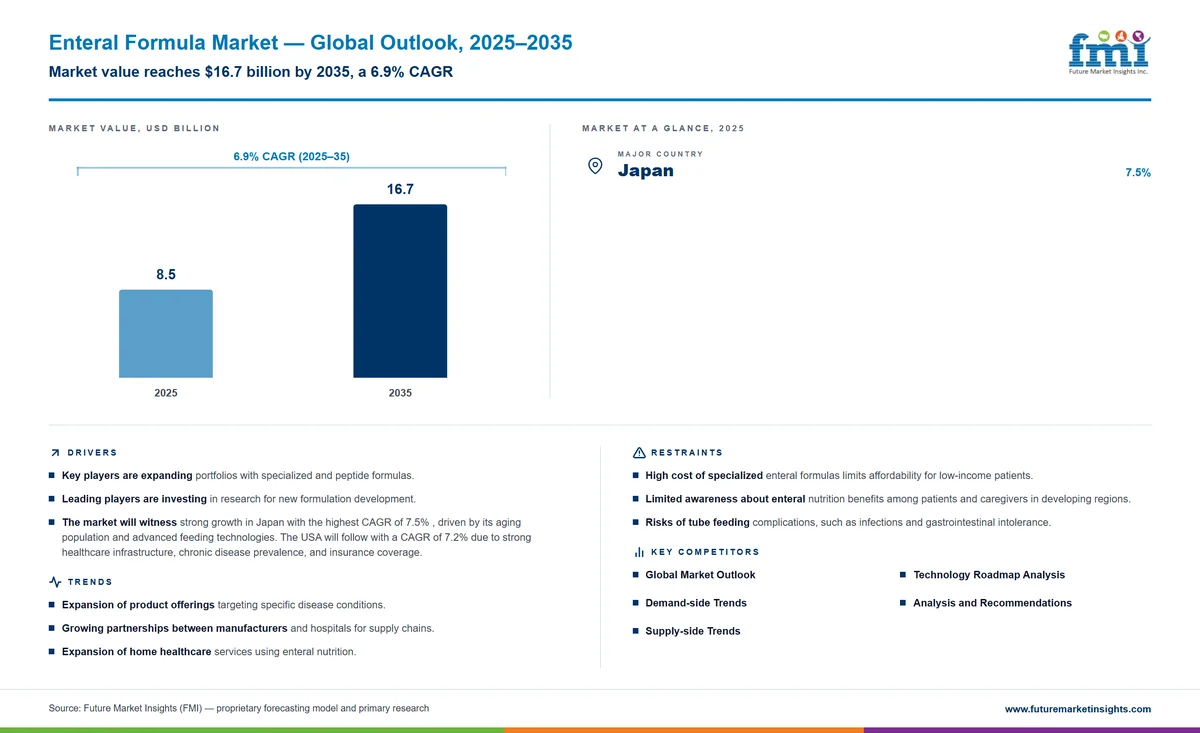The width and height of the screenshot is (1200, 733).
Task: Click the 16.7 value label above 2035 bar
Action: tap(400, 189)
